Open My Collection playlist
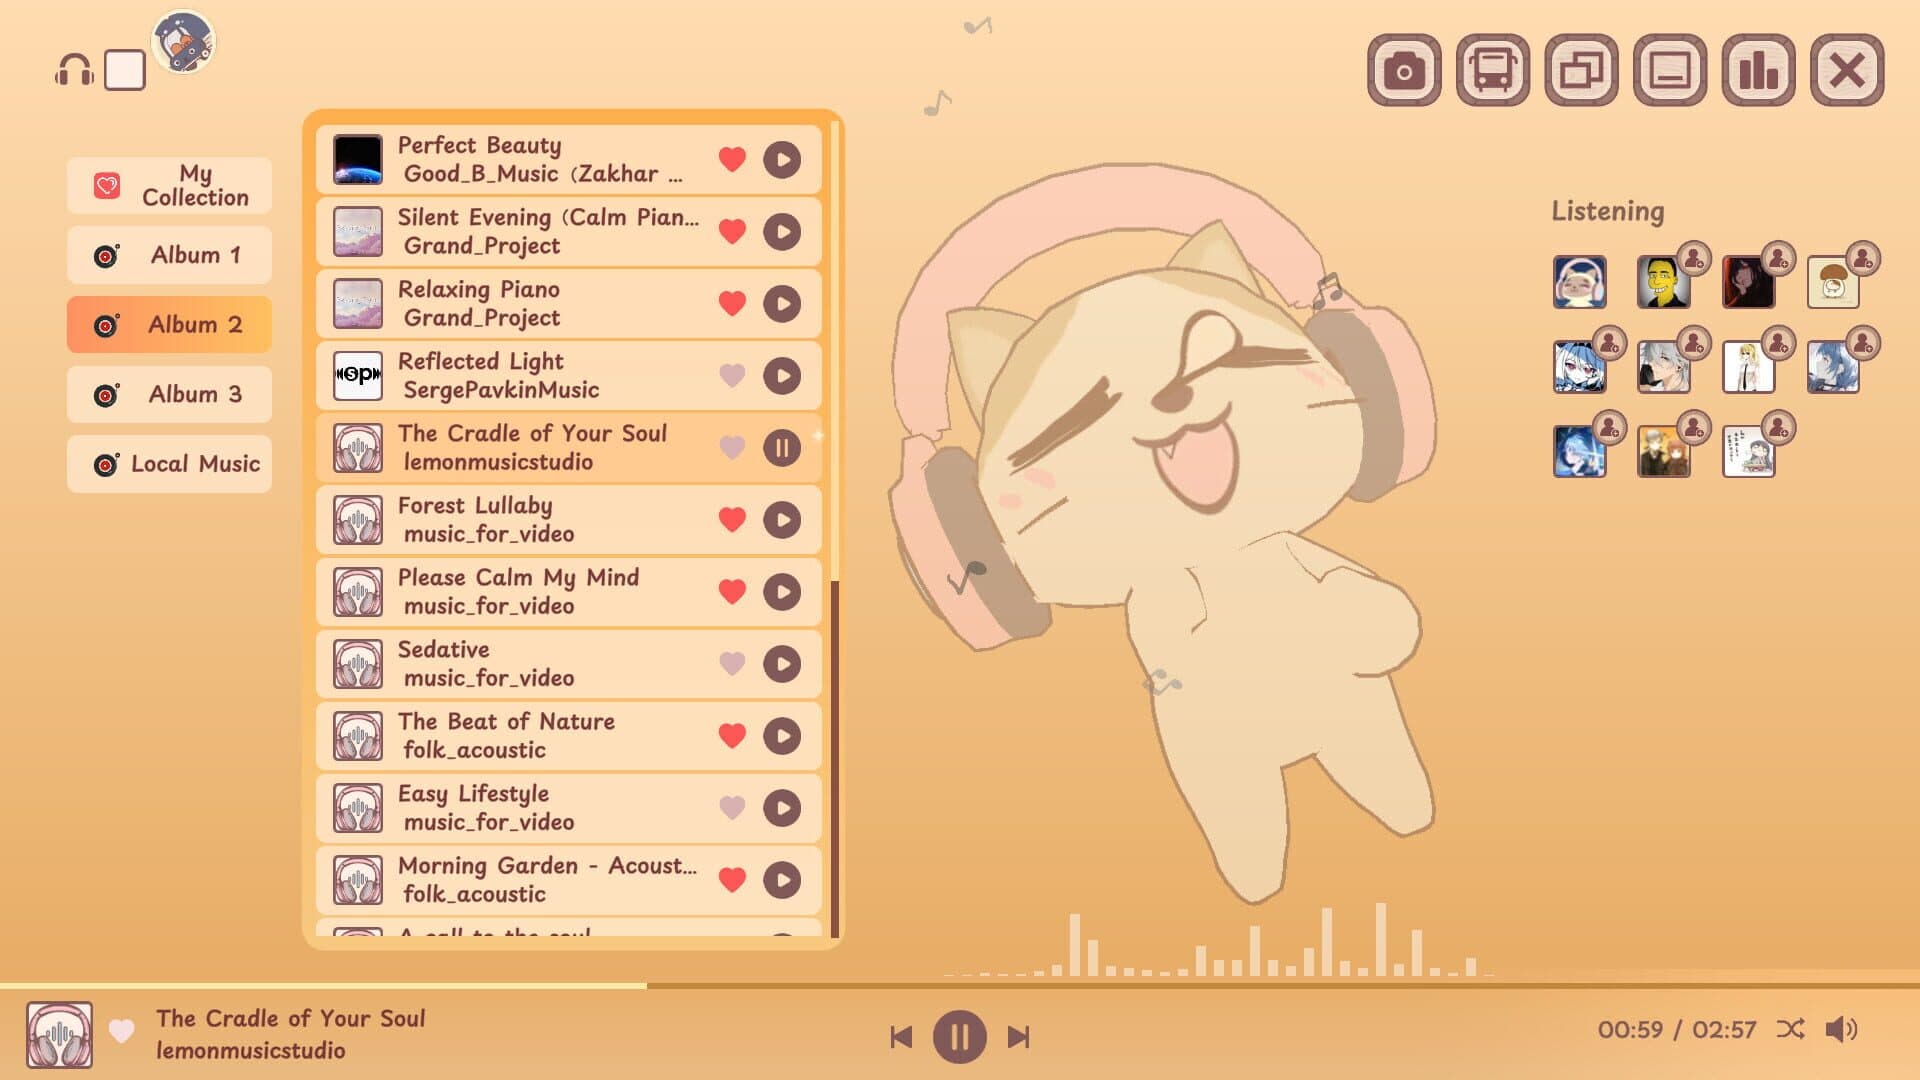1920x1080 pixels. pos(169,185)
